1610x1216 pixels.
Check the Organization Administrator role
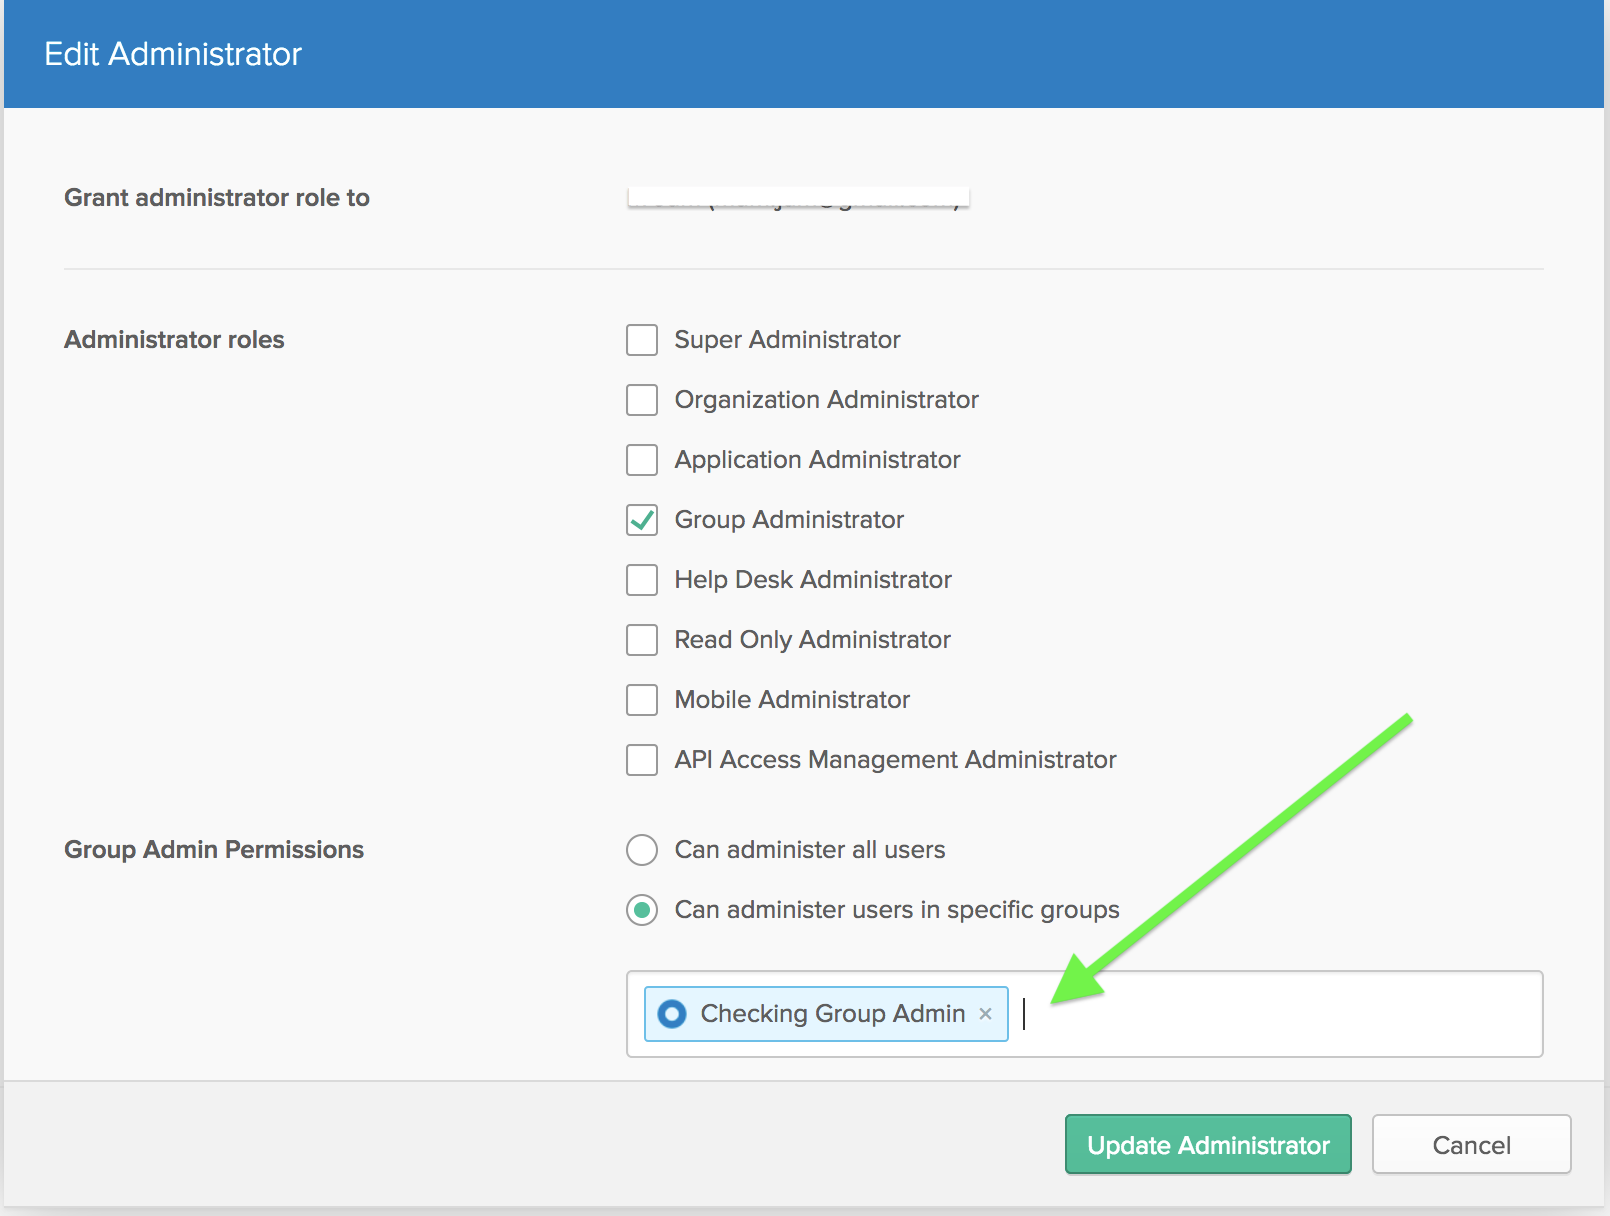[x=642, y=400]
